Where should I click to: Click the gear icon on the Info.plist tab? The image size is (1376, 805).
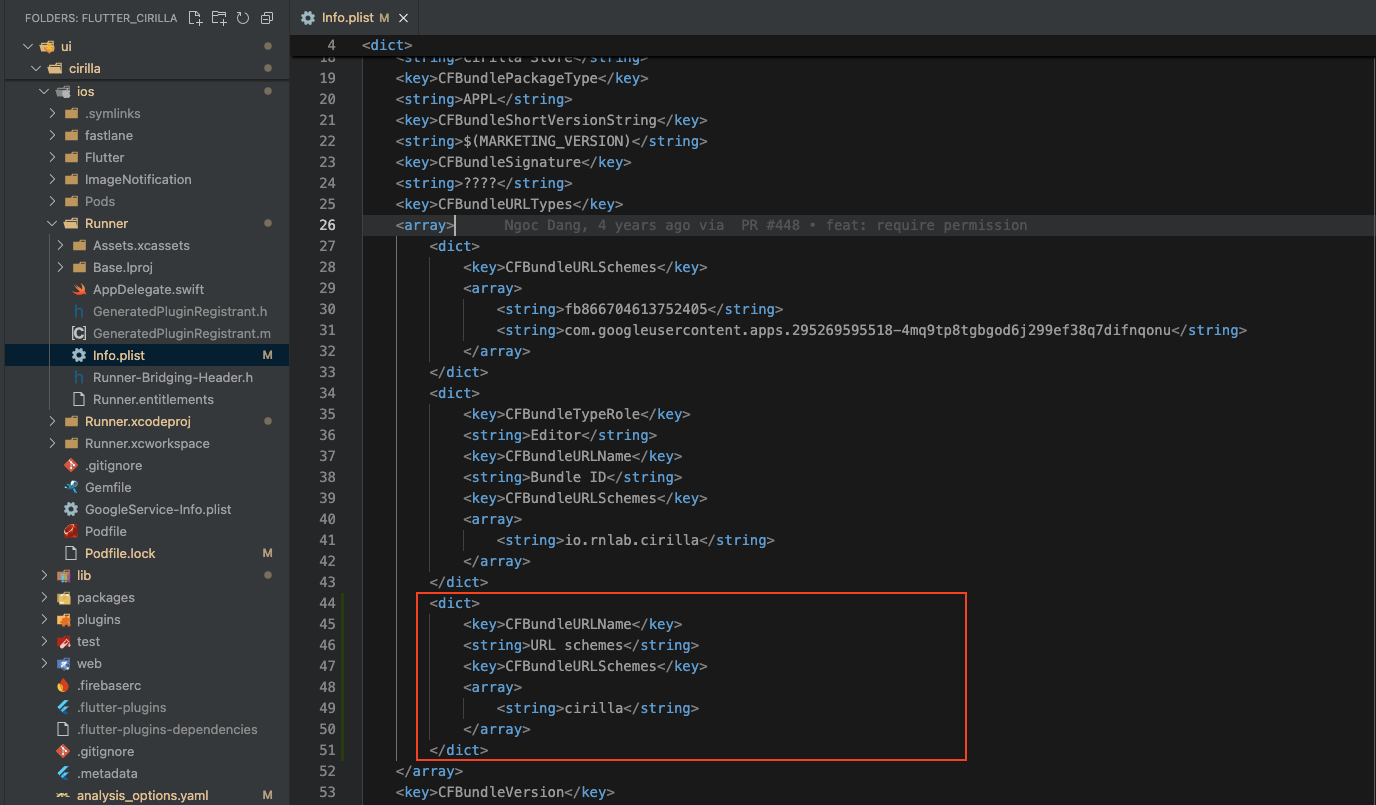308,18
